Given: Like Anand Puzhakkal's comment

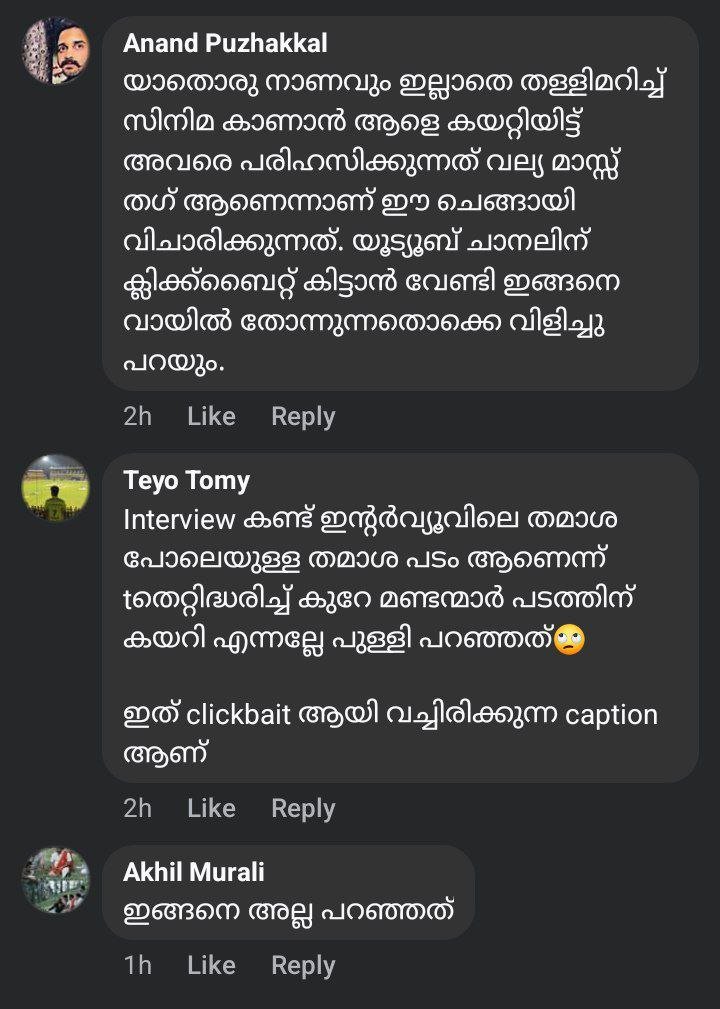Looking at the screenshot, I should point(211,416).
